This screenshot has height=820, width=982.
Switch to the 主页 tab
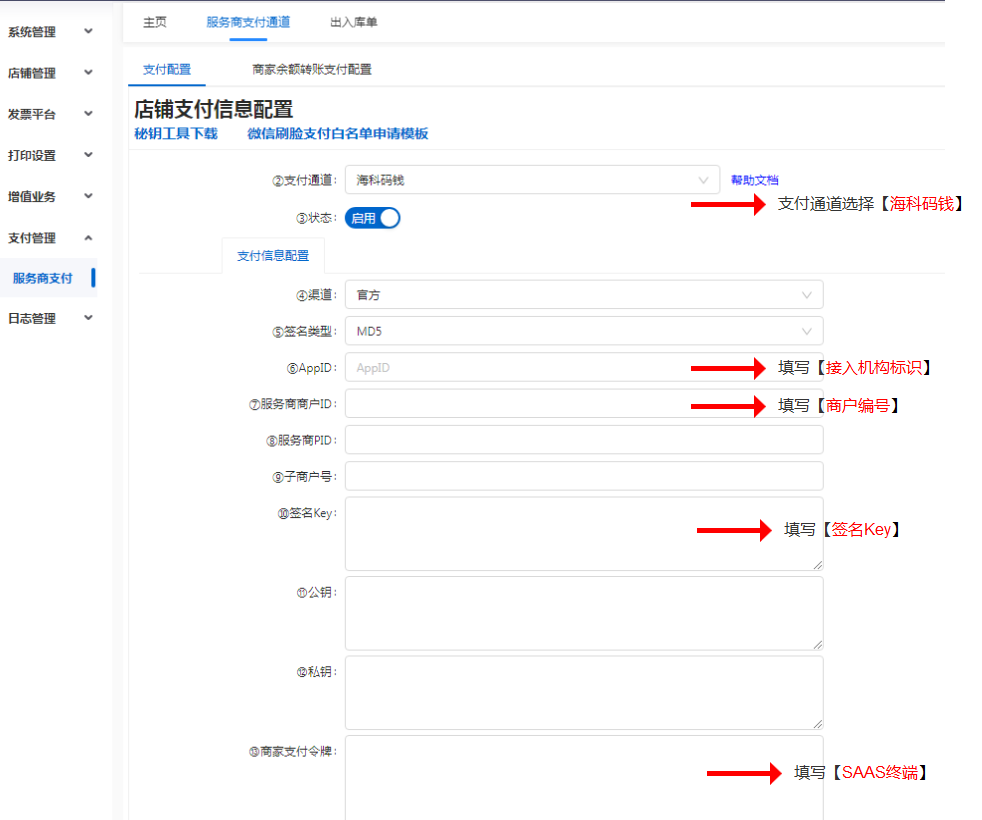point(155,22)
